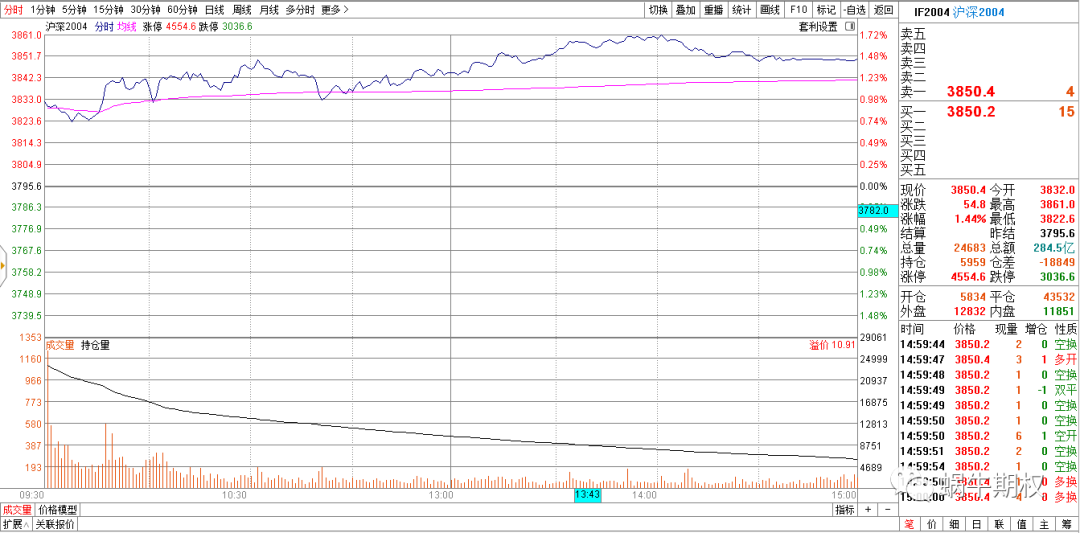This screenshot has width=1080, height=533.
Task: Select the 筹 view at the bottom right
Action: (1067, 525)
